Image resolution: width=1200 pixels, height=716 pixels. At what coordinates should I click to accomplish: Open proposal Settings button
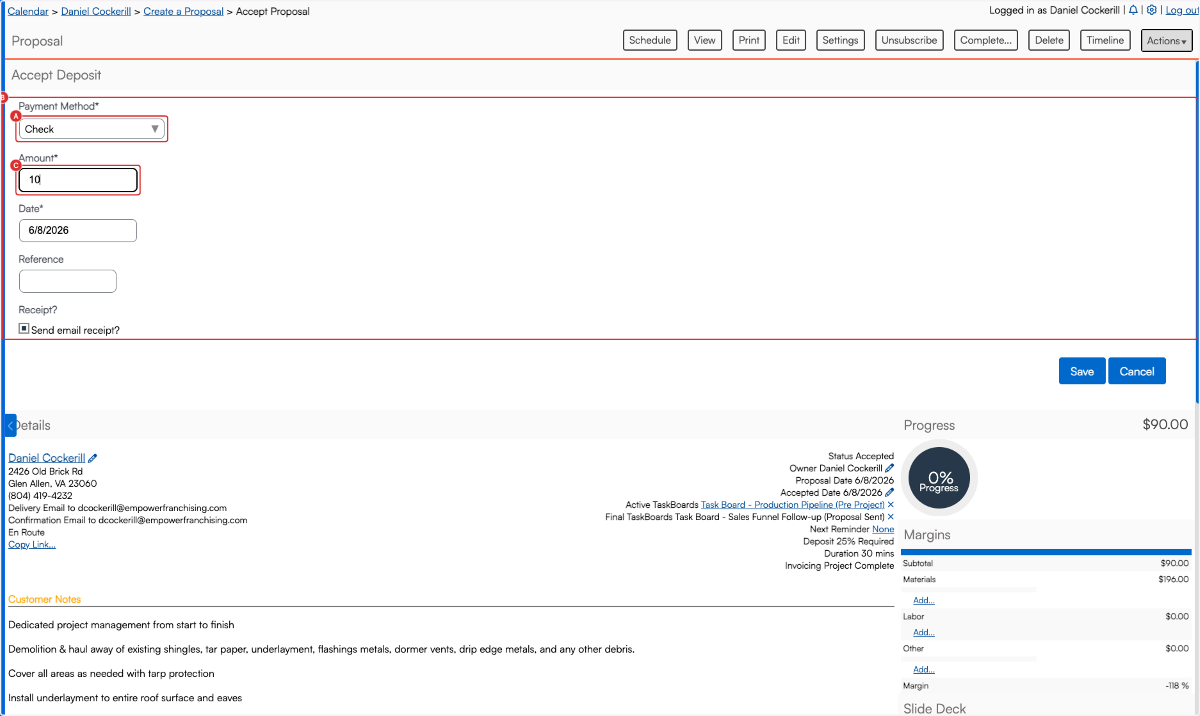pyautogui.click(x=840, y=40)
